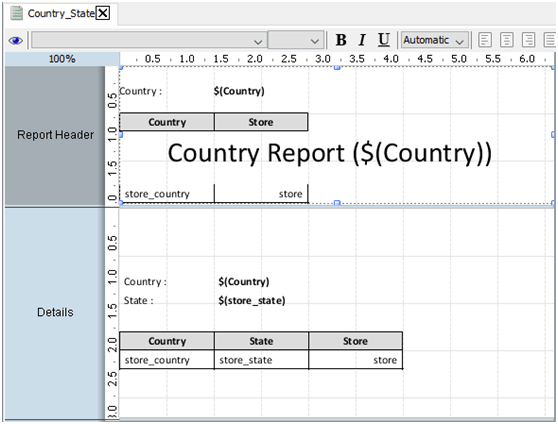Toggle the eye preview icon
The height and width of the screenshot is (424, 558).
coord(16,40)
